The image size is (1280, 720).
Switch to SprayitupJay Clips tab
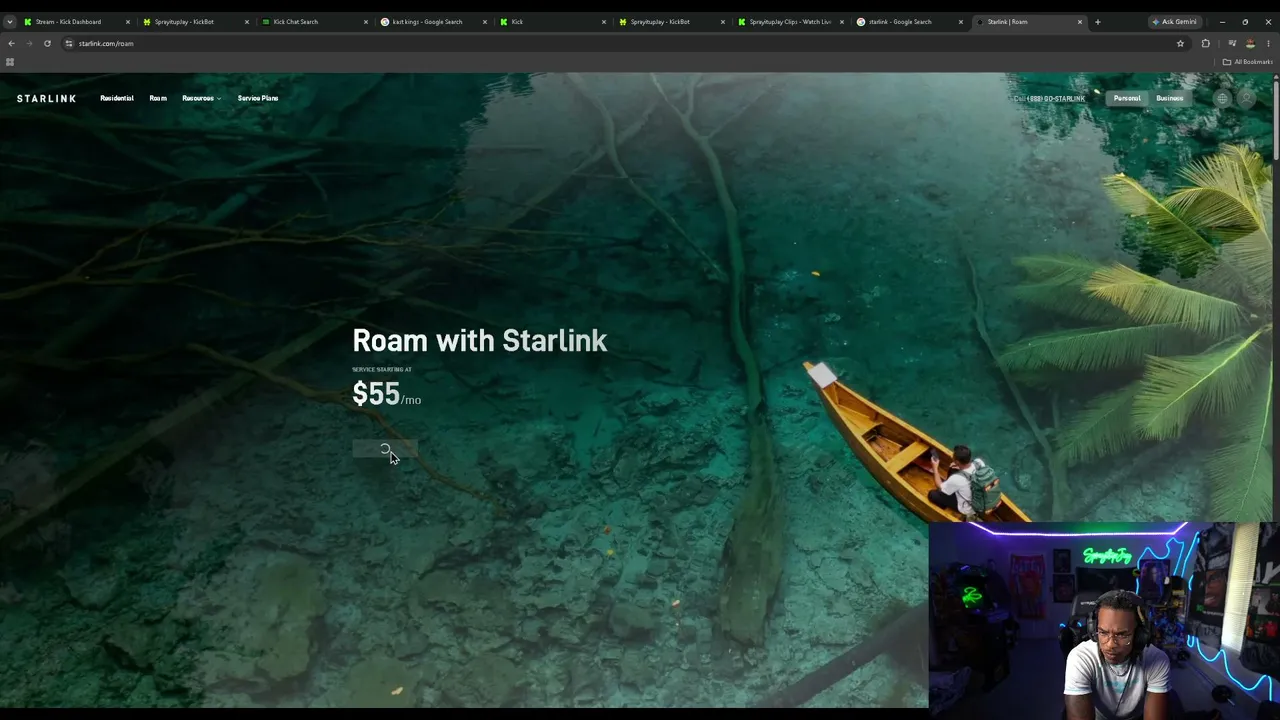[791, 22]
